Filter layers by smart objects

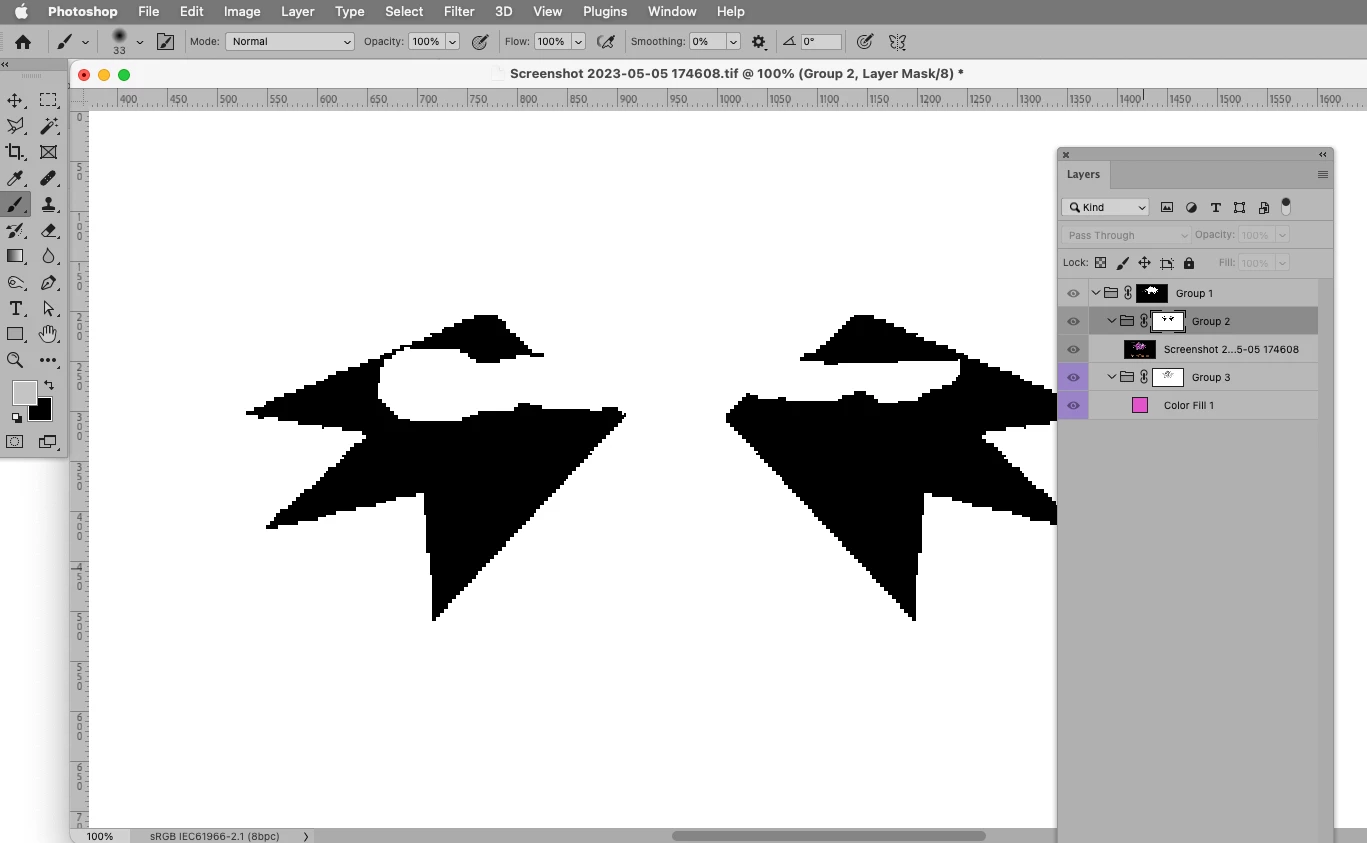pyautogui.click(x=1264, y=207)
